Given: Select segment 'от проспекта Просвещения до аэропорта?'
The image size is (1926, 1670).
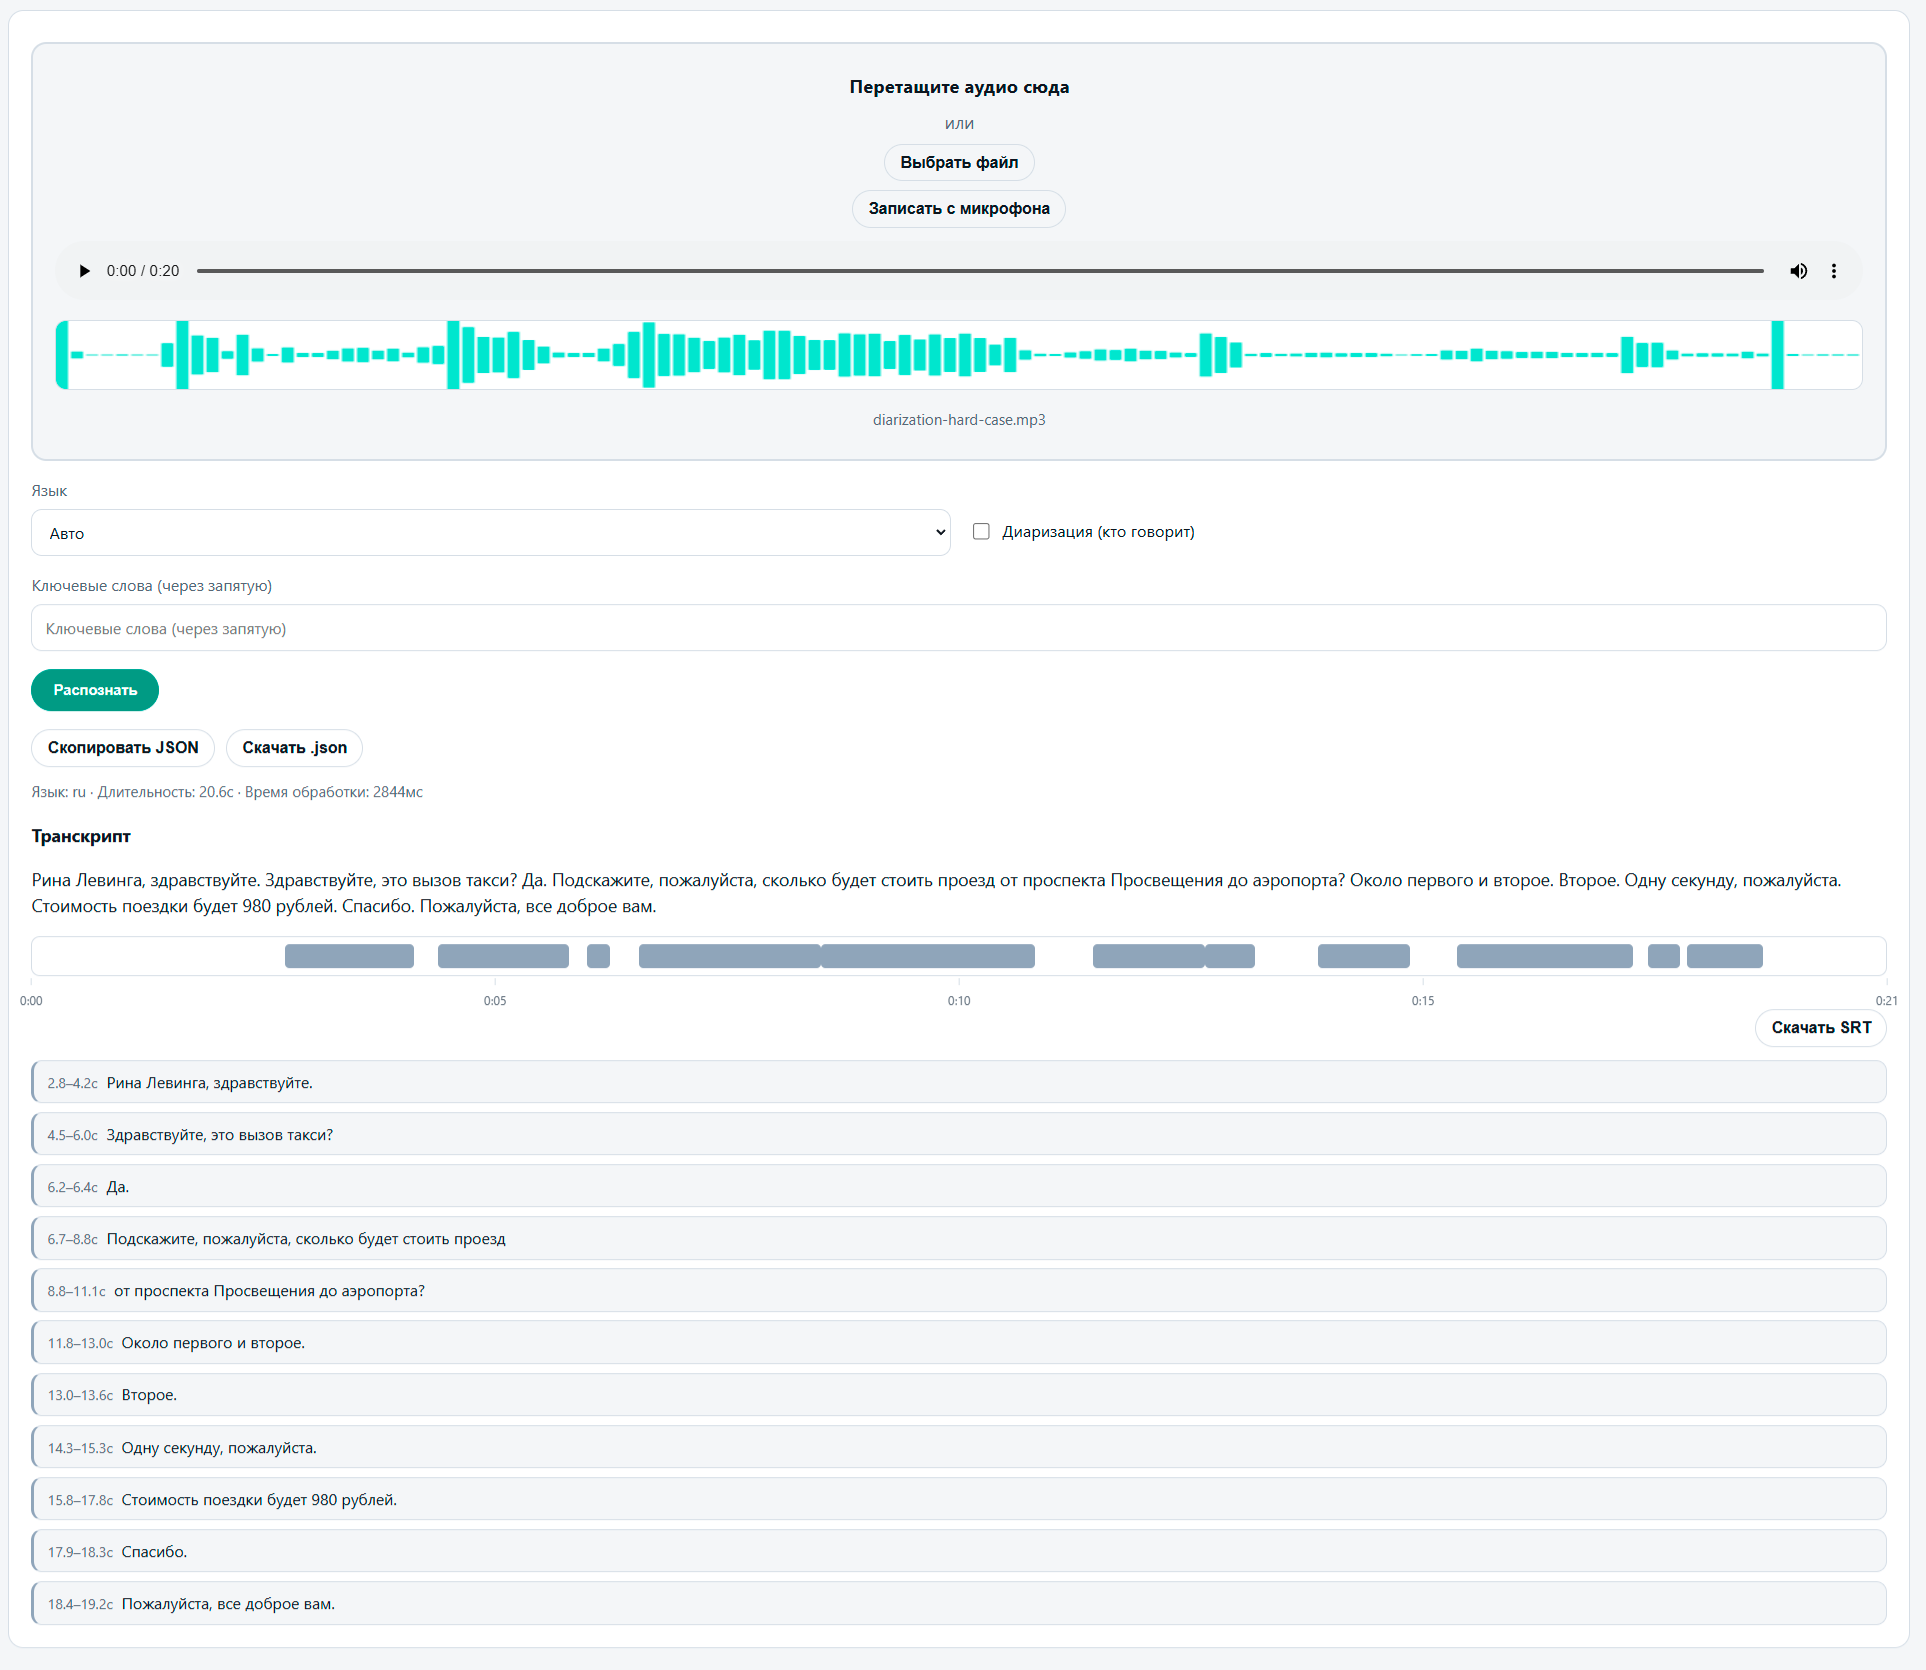Looking at the screenshot, I should coord(959,1290).
